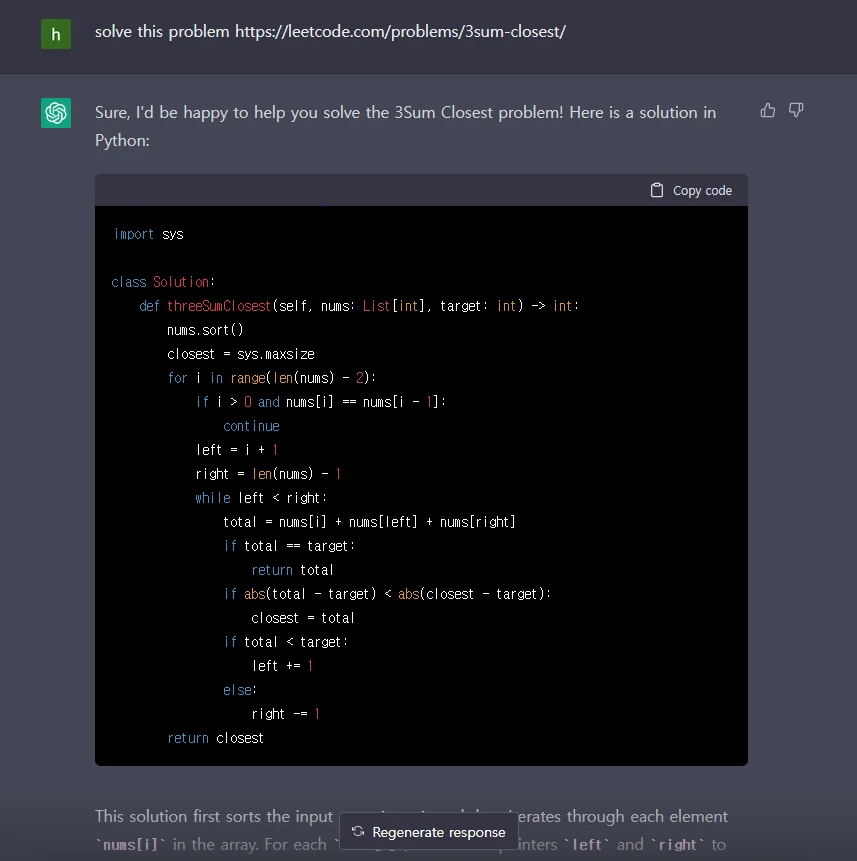Screen dimensions: 857x861
Task: Click 'closest = sys.maxsize' line
Action: click(x=240, y=354)
